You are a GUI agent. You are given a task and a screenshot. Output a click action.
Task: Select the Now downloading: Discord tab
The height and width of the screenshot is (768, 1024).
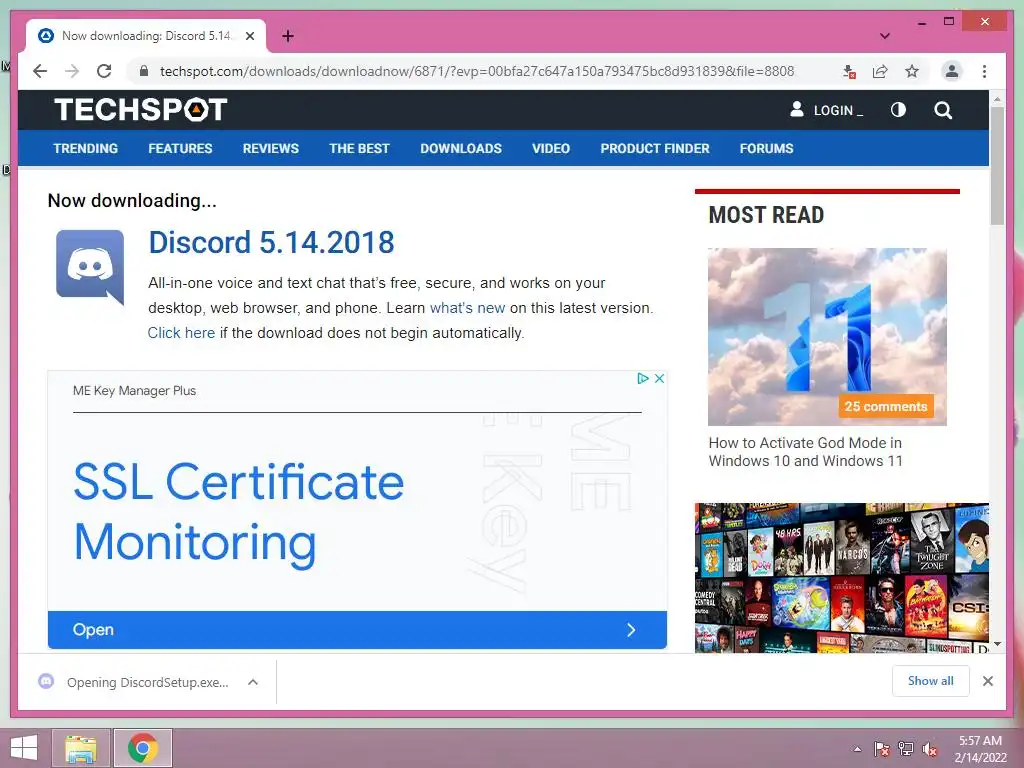[146, 36]
